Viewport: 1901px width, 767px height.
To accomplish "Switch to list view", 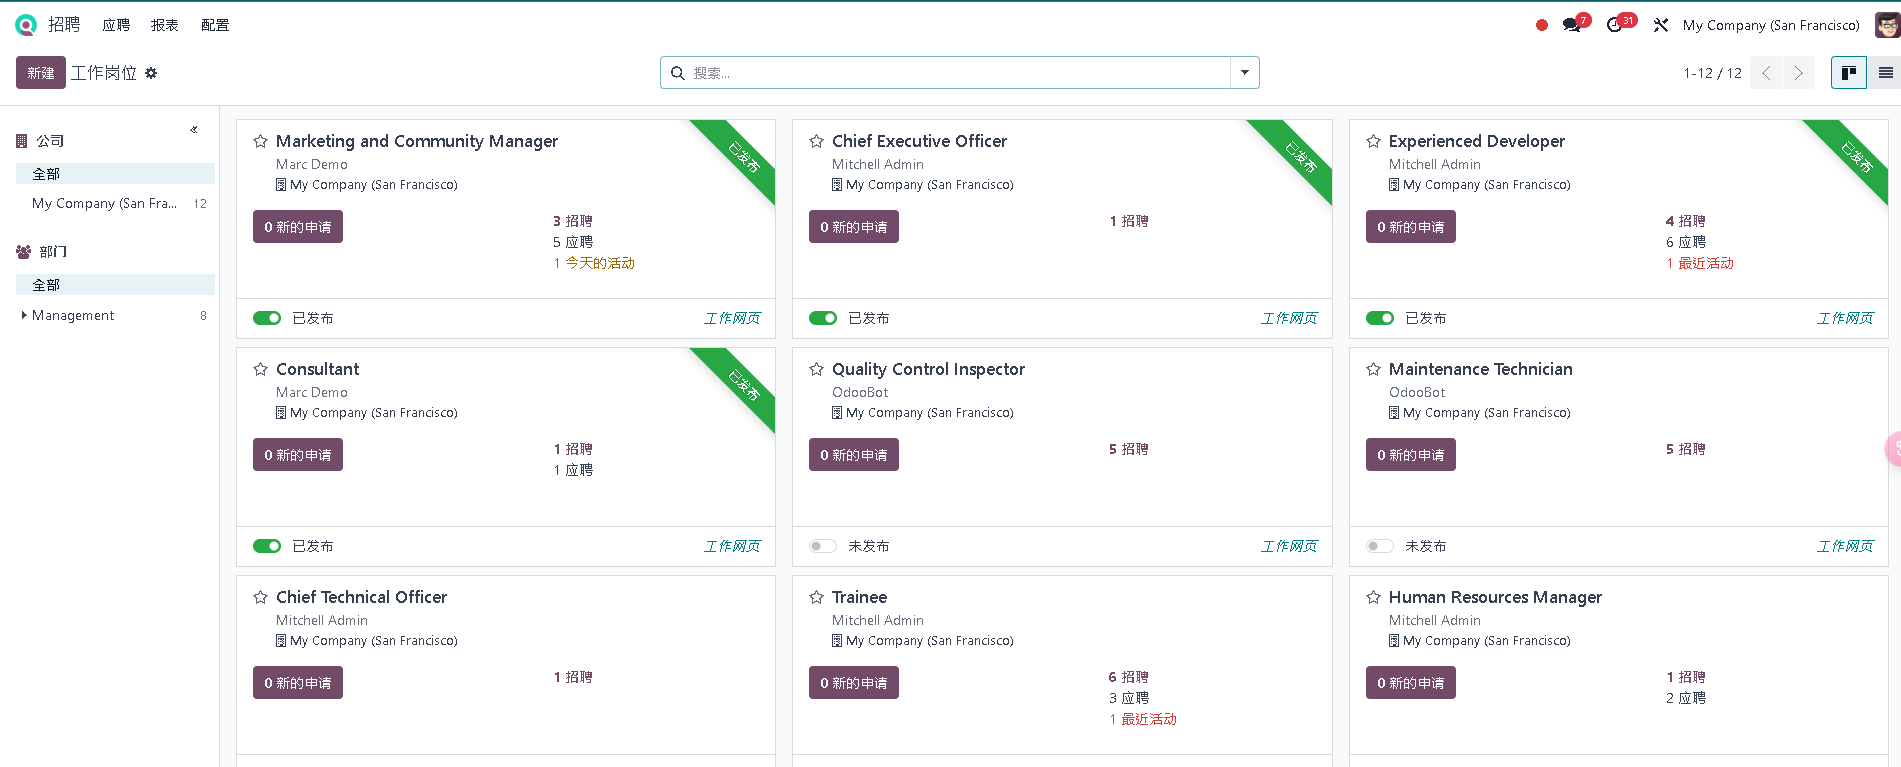I will (x=1885, y=73).
